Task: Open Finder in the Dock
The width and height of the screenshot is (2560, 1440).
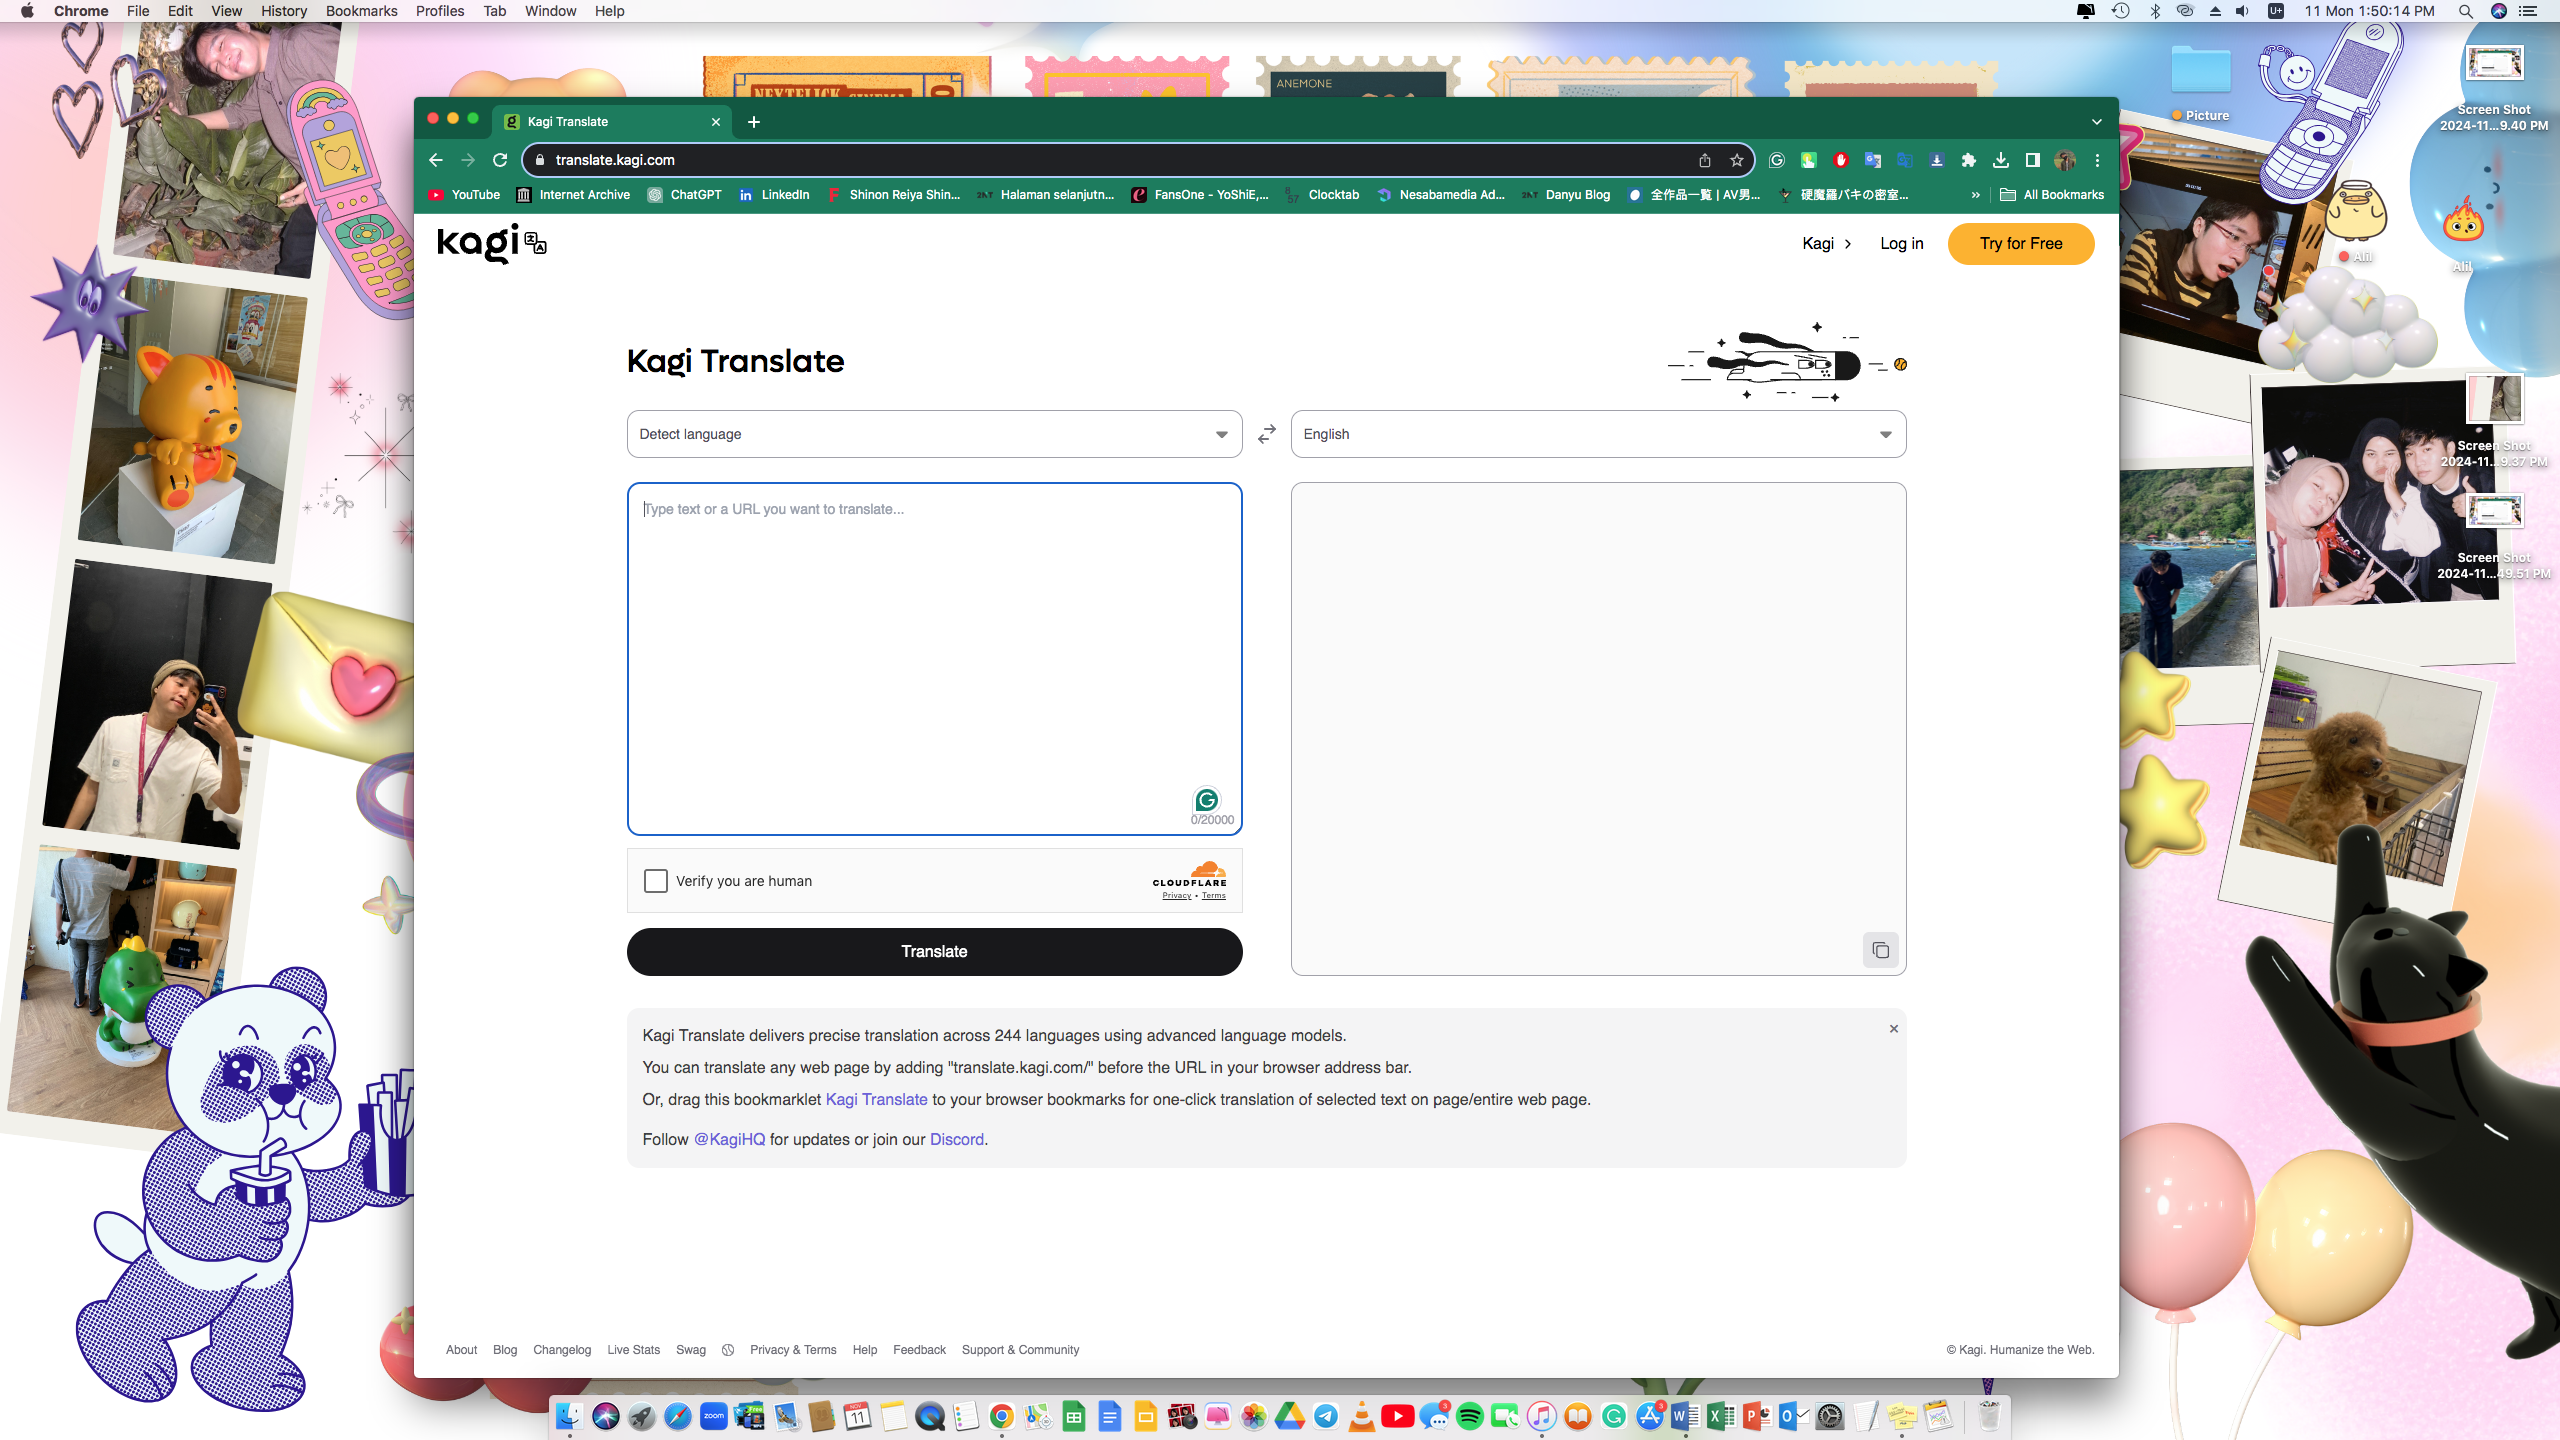Action: click(570, 1416)
